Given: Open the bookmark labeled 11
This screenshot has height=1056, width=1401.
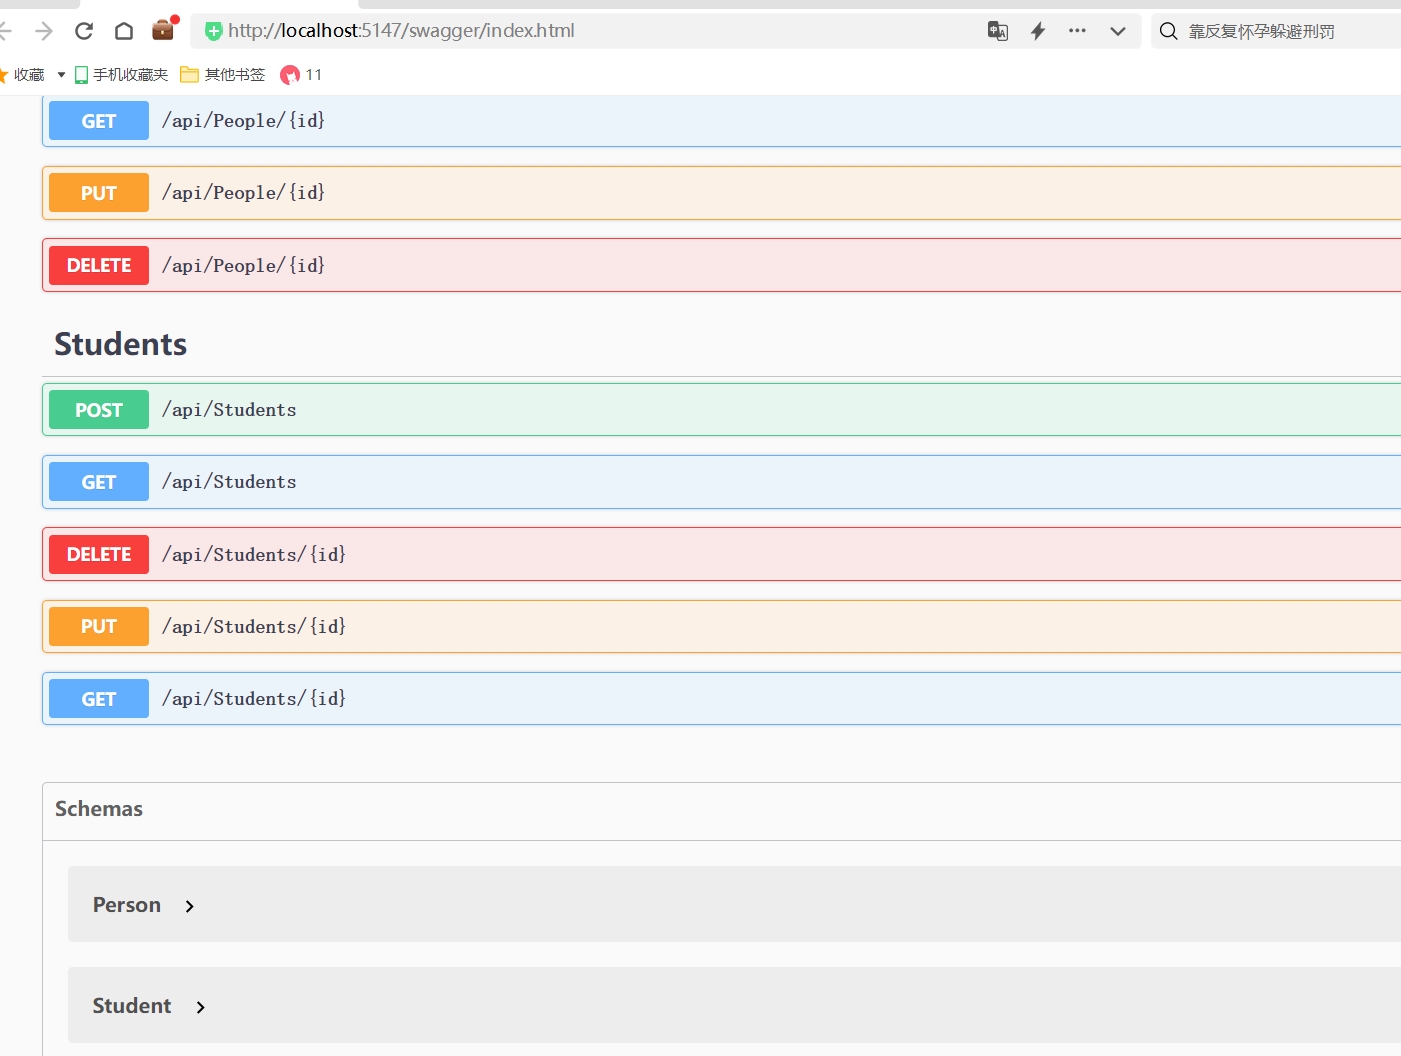Looking at the screenshot, I should click(301, 75).
